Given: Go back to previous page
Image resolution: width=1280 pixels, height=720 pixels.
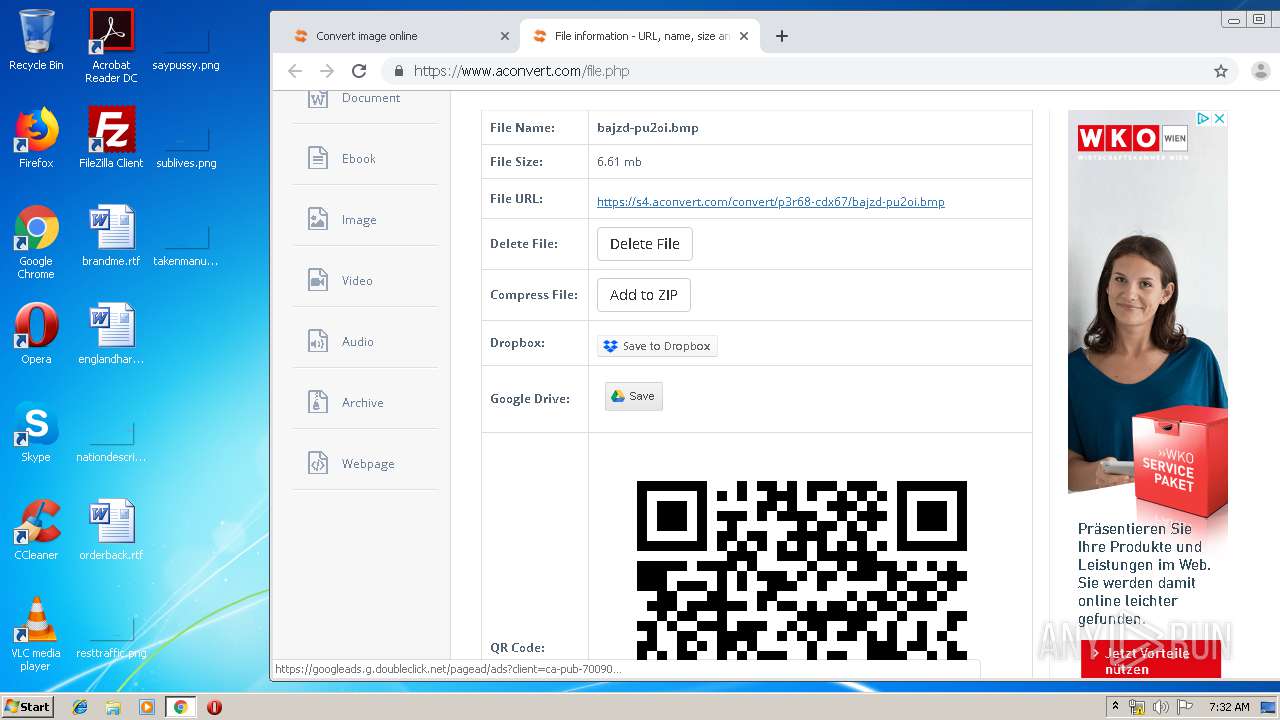Looking at the screenshot, I should 294,71.
